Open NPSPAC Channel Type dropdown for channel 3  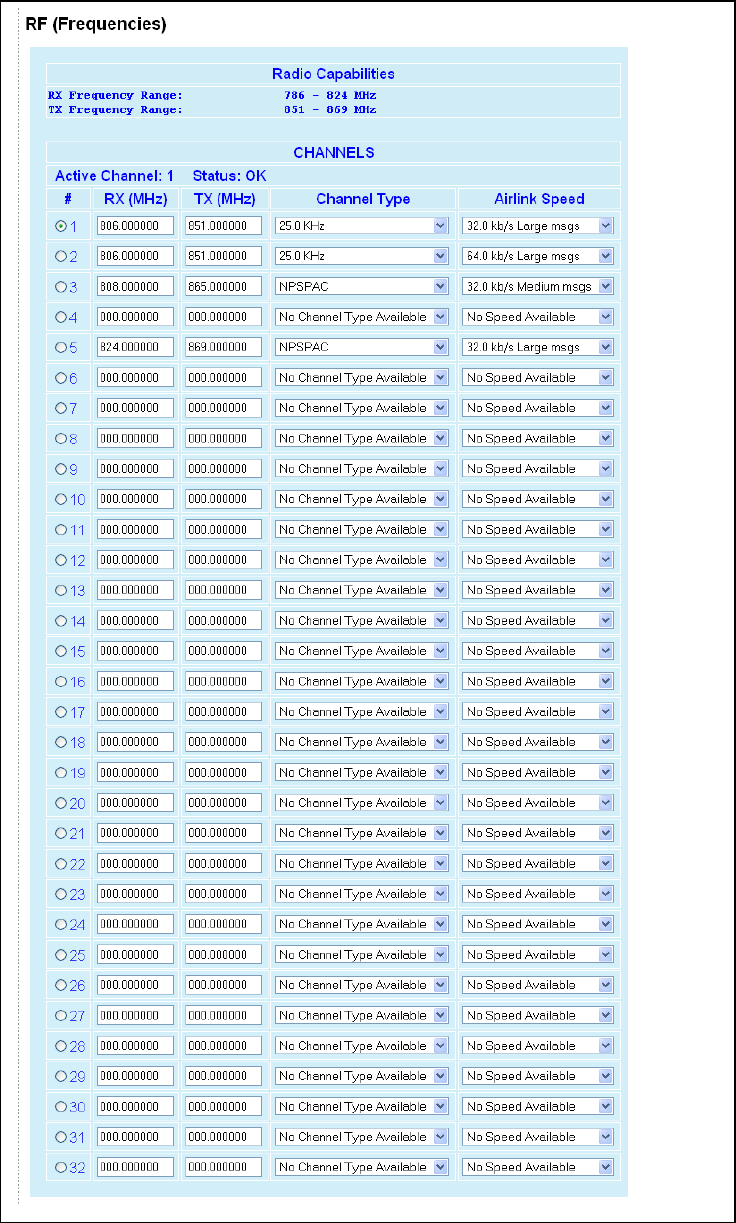361,287
